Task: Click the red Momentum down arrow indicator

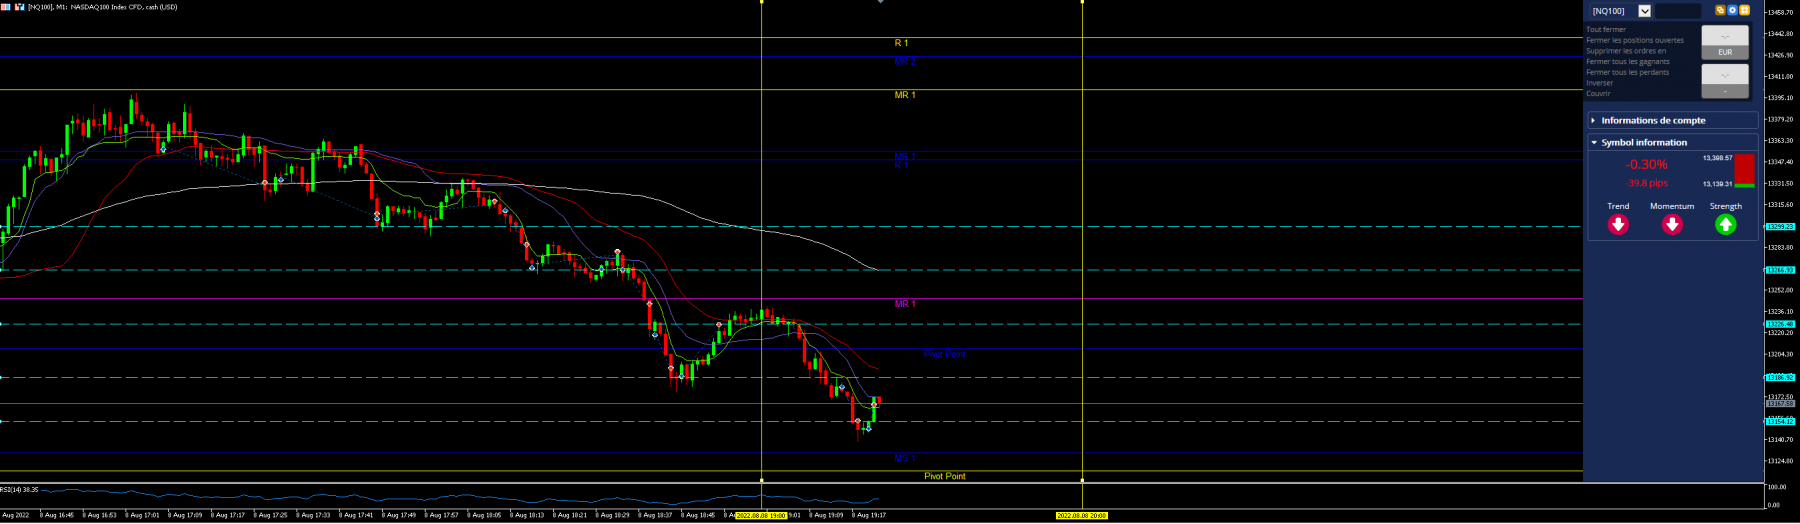Action: 1672,225
